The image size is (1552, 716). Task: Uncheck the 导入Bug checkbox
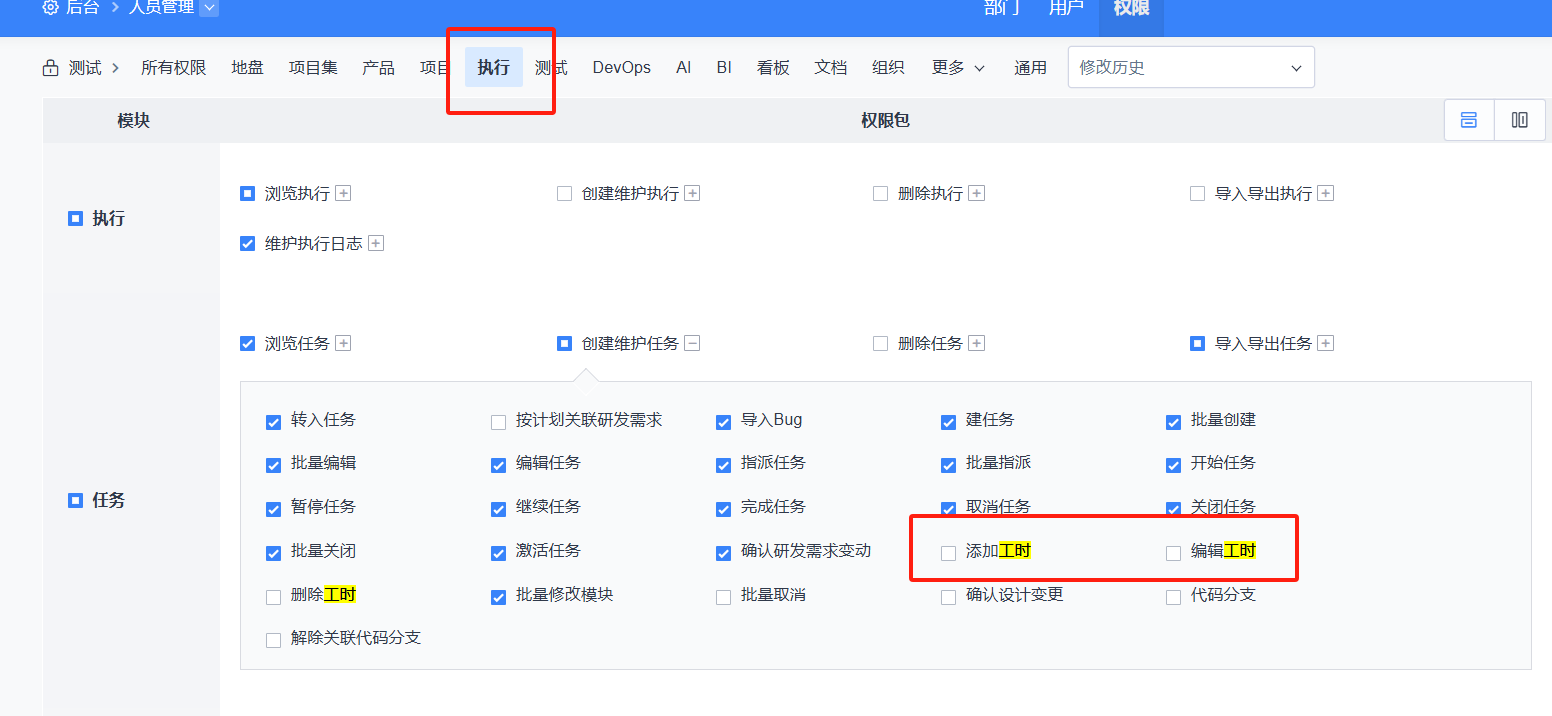pyautogui.click(x=723, y=422)
